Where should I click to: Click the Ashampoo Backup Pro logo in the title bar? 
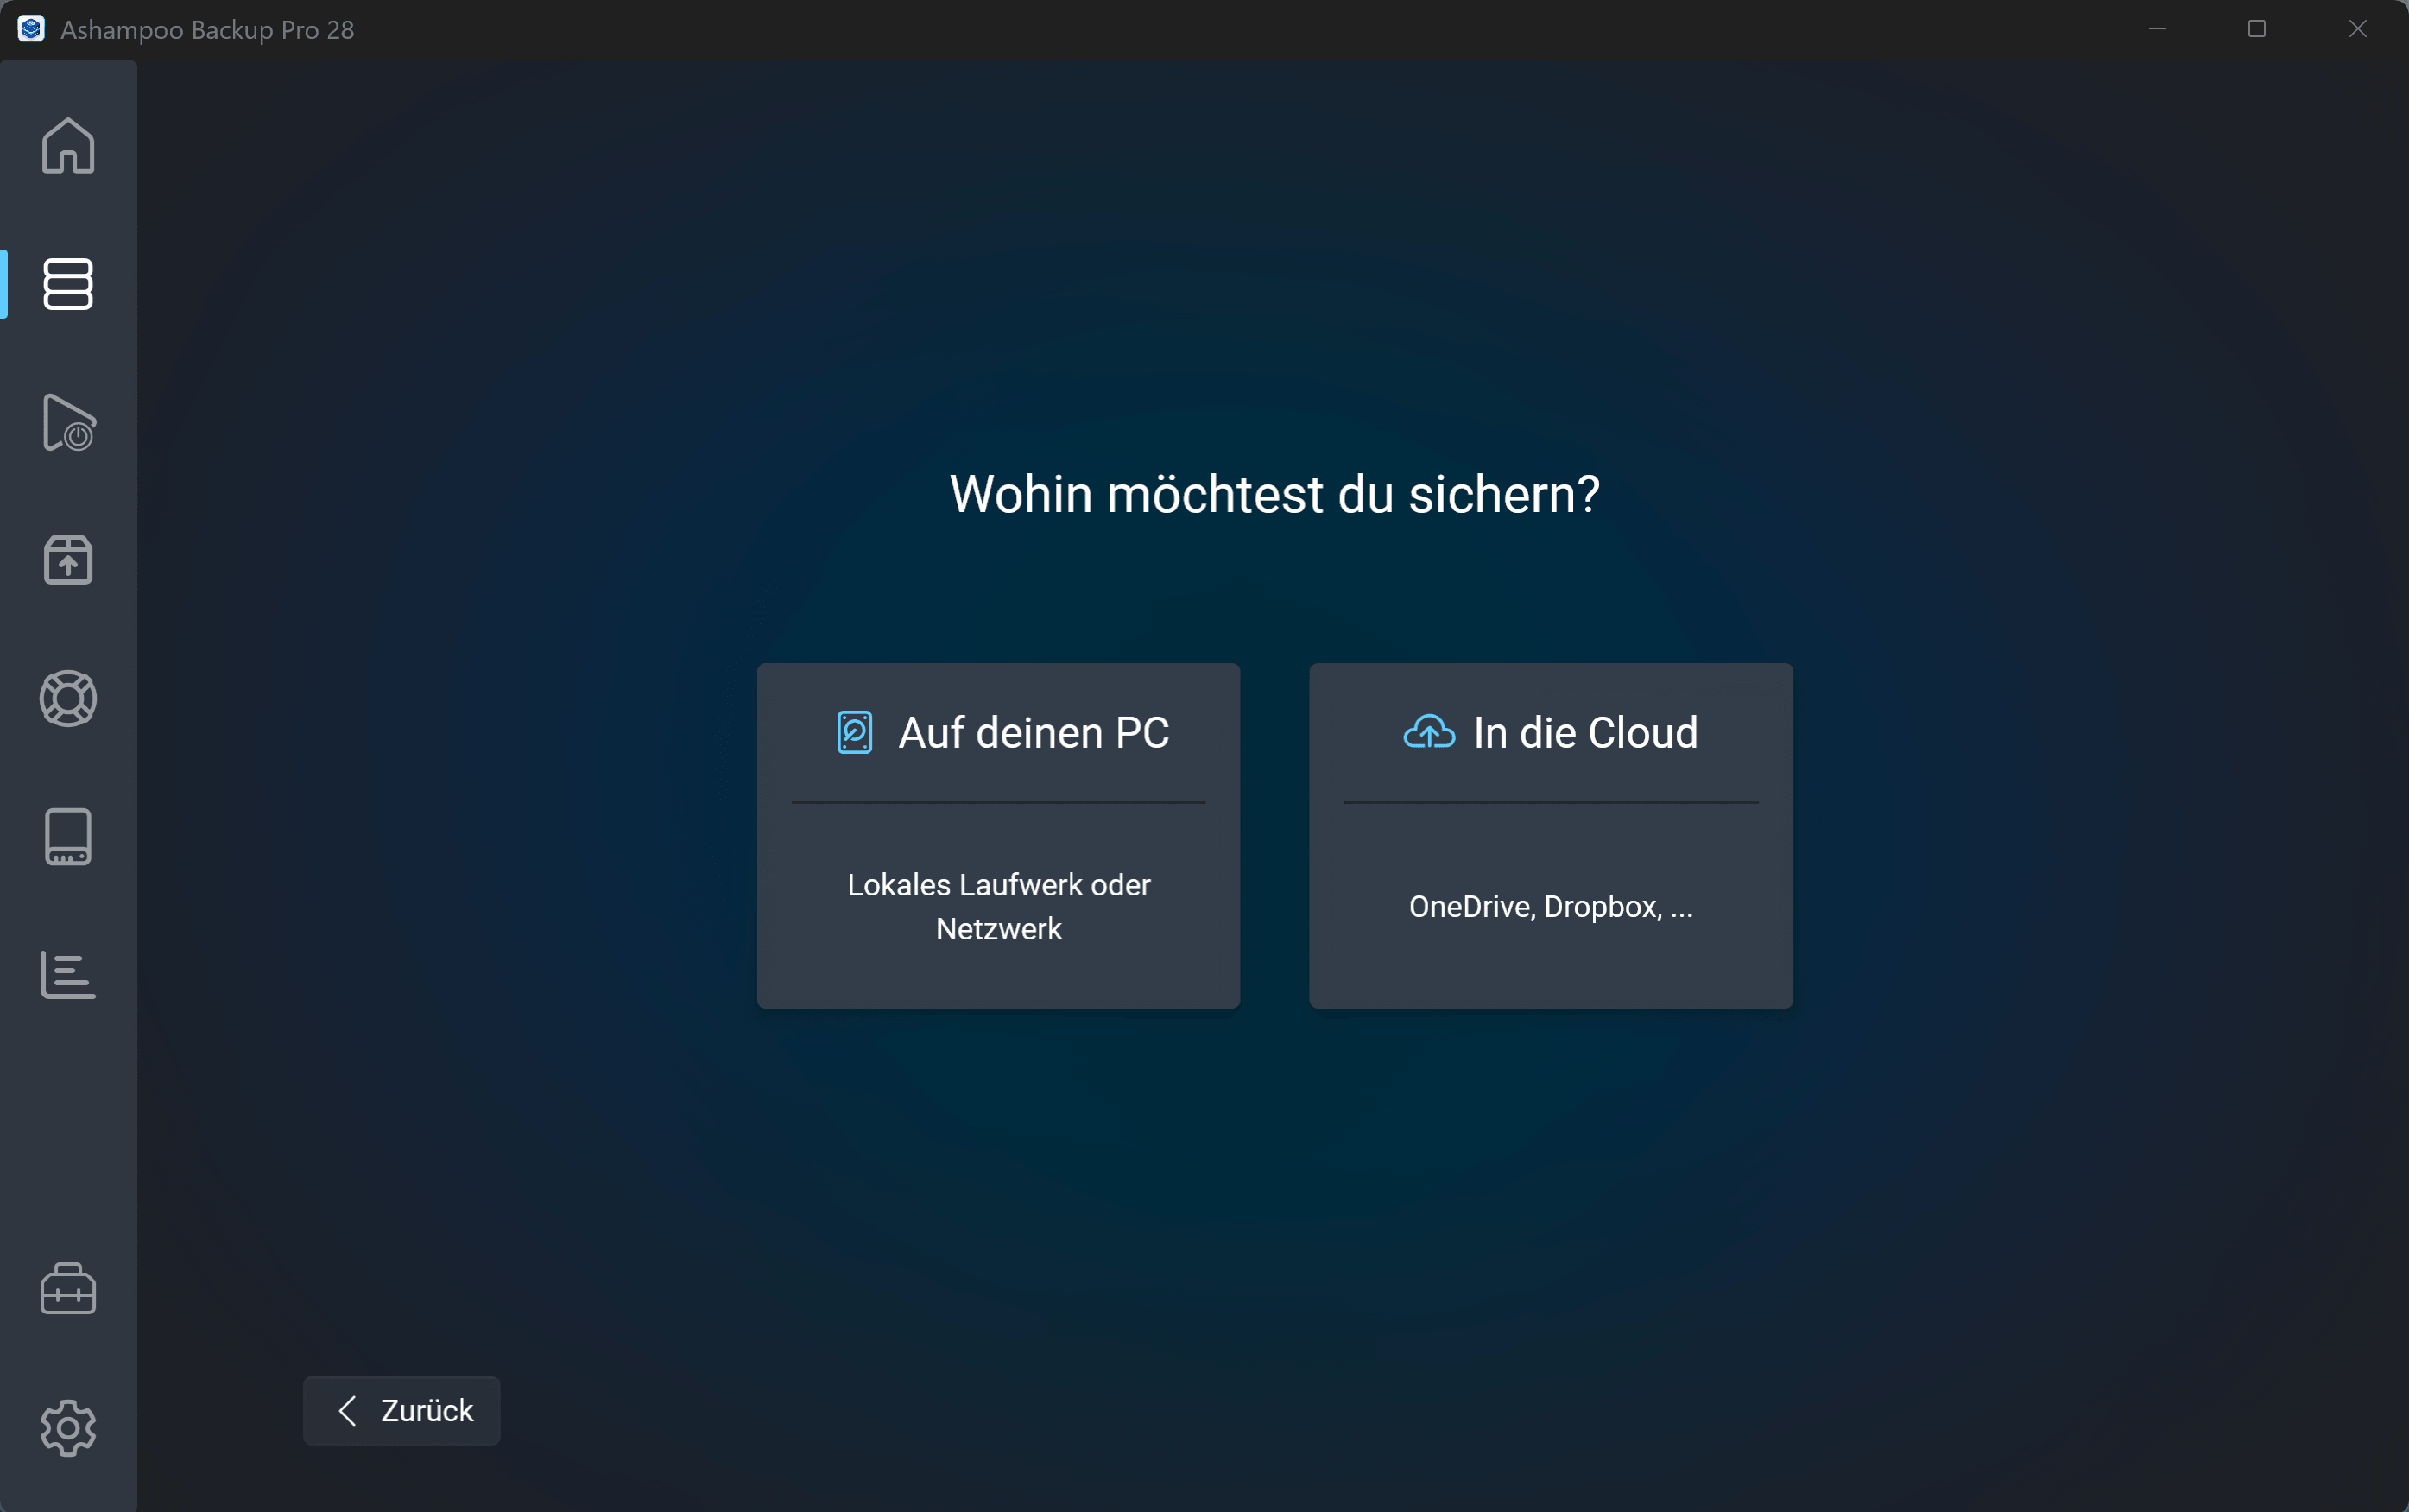pyautogui.click(x=31, y=29)
